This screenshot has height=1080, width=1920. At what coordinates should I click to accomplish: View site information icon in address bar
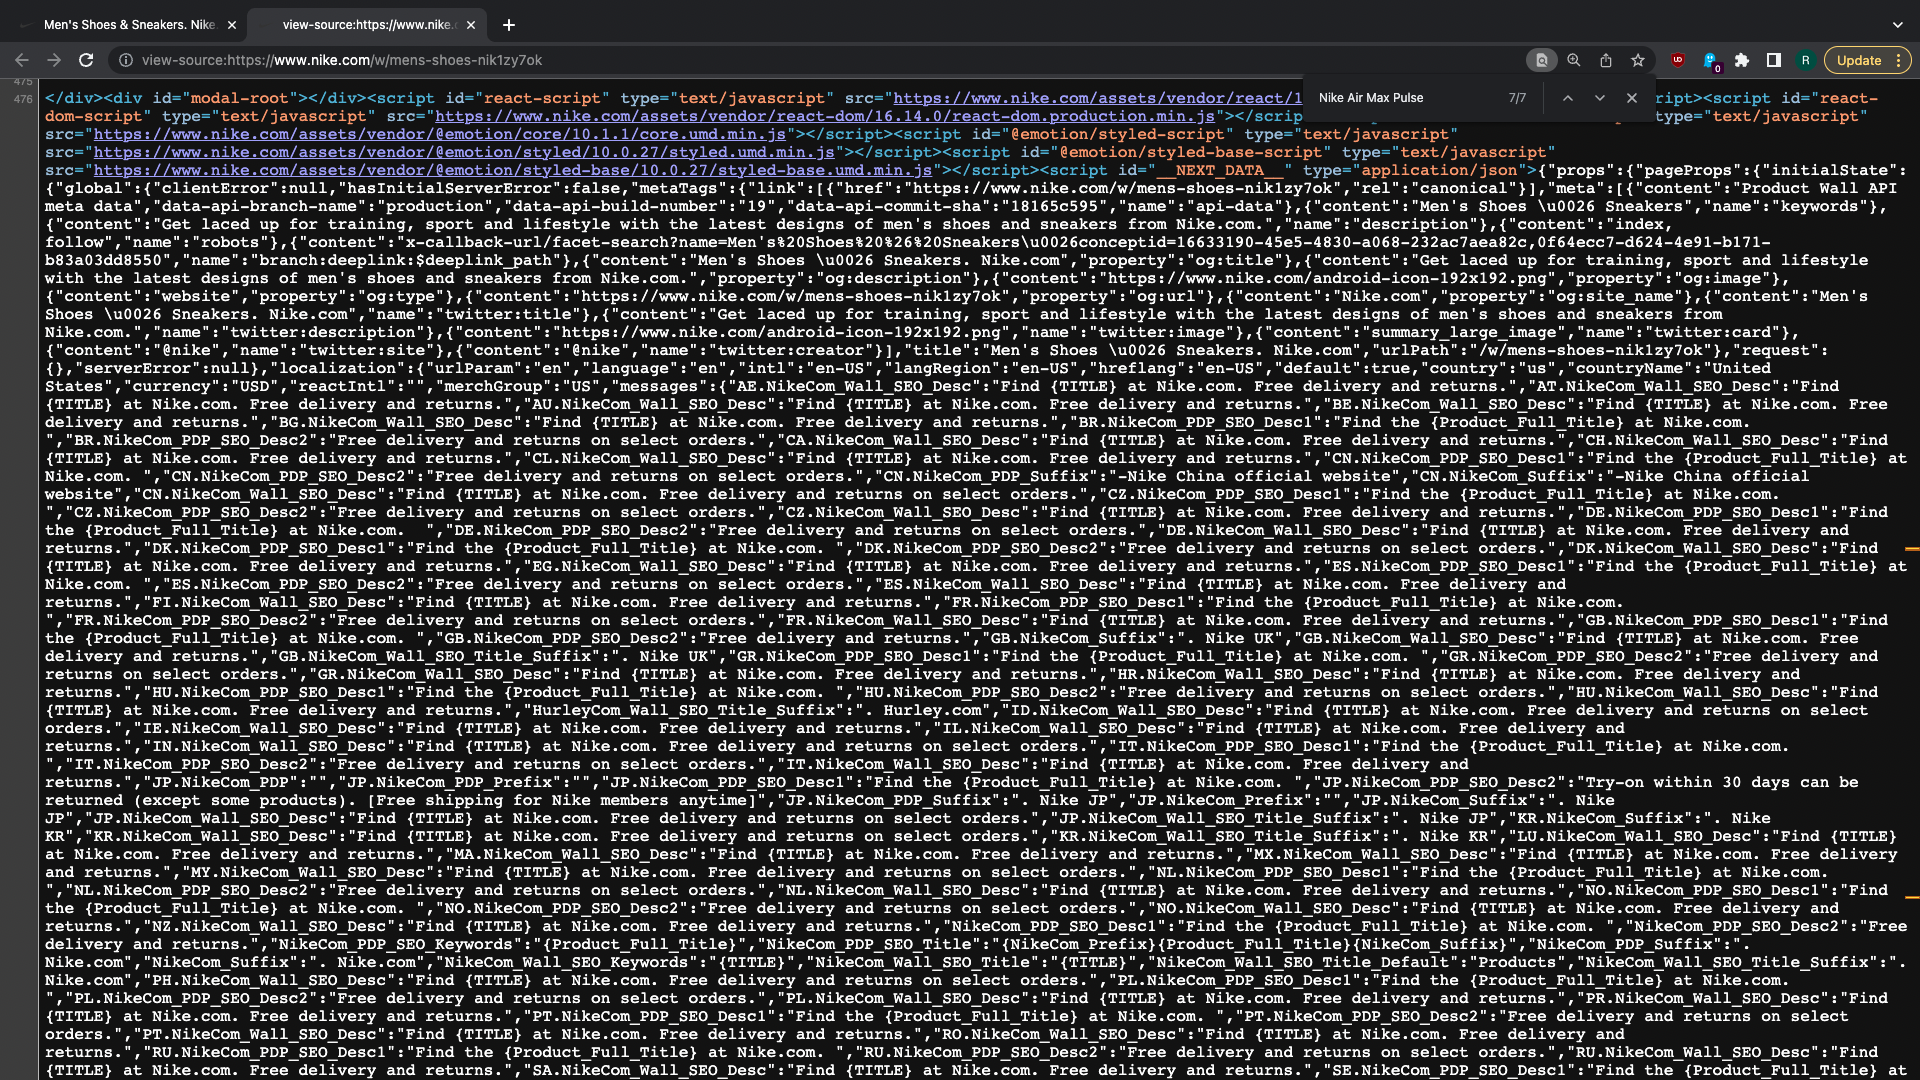pos(126,60)
